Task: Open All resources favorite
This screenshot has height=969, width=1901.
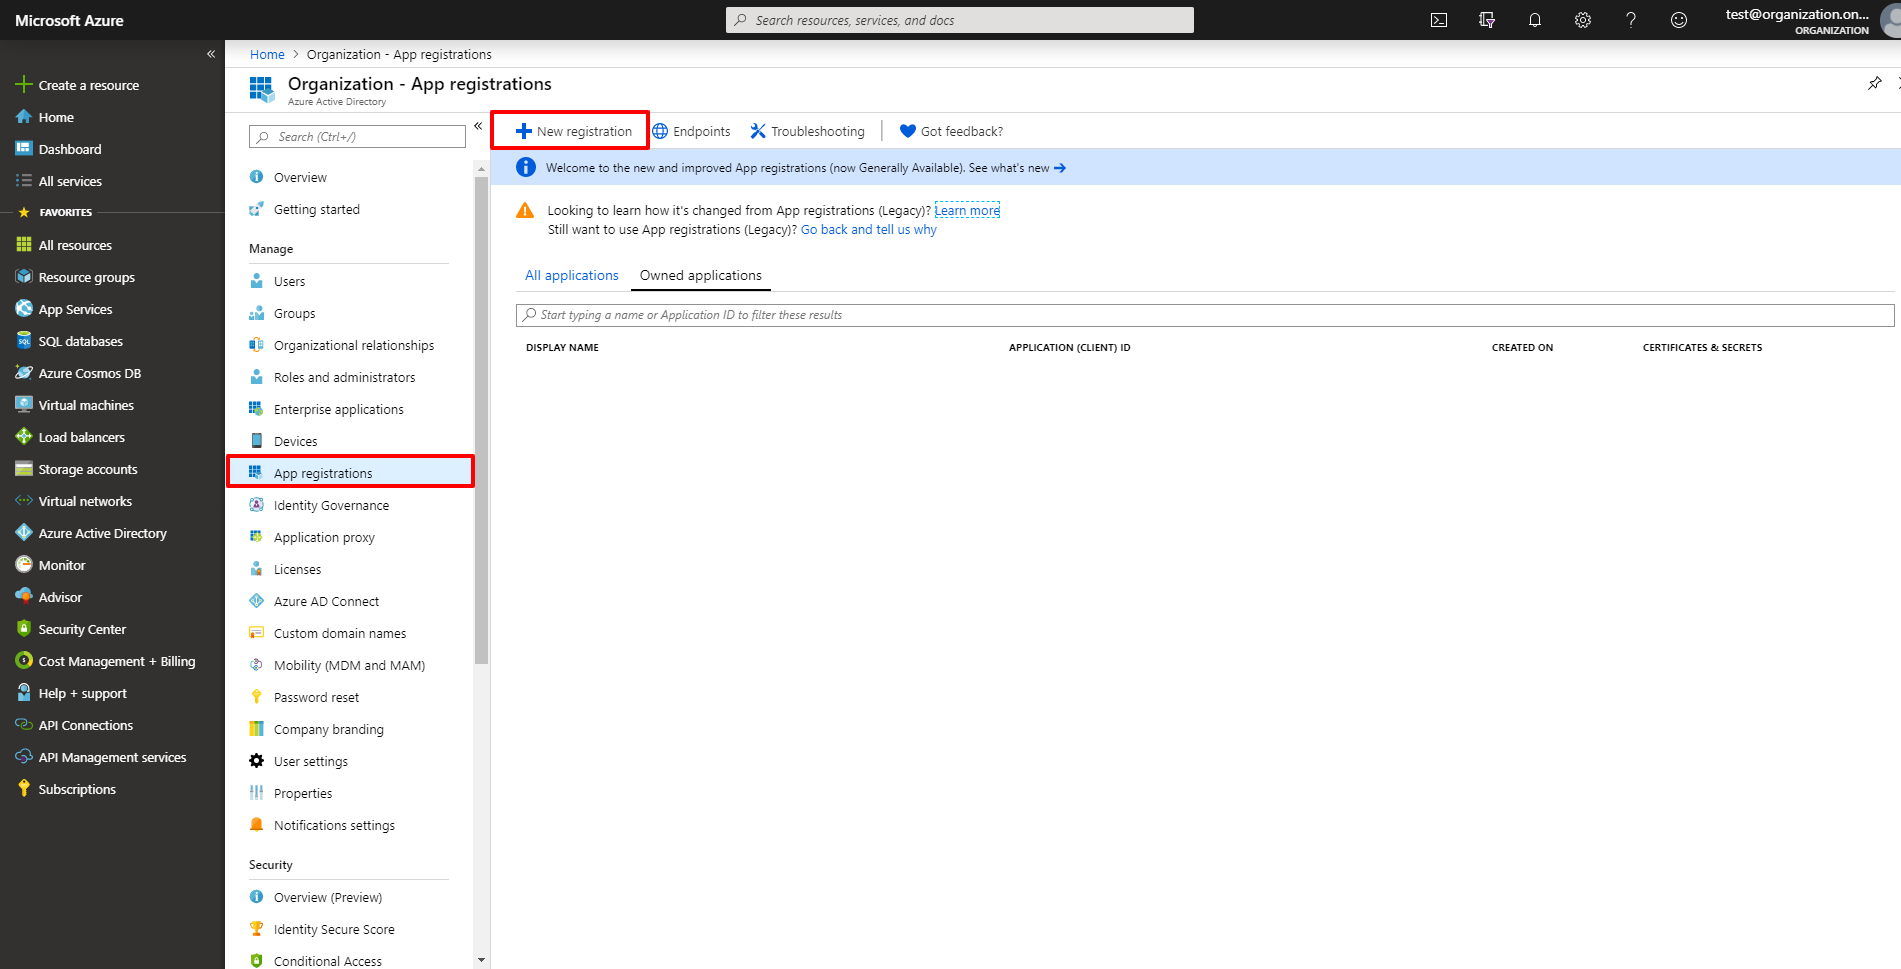Action: pyautogui.click(x=64, y=245)
